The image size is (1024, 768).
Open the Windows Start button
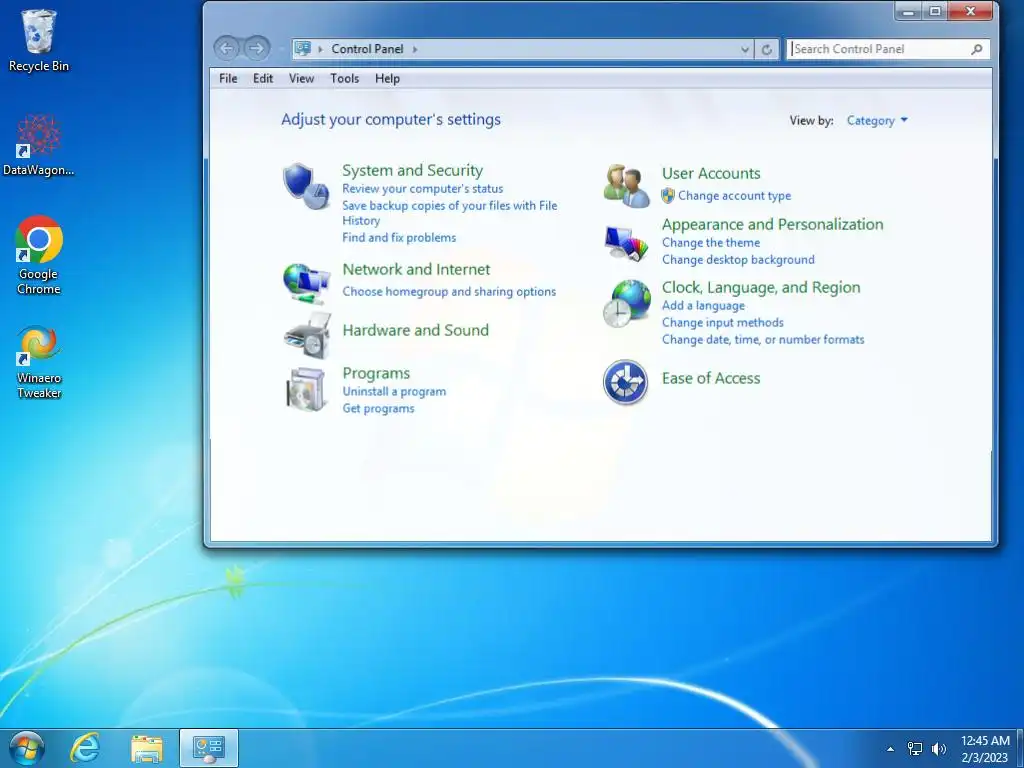click(x=27, y=748)
